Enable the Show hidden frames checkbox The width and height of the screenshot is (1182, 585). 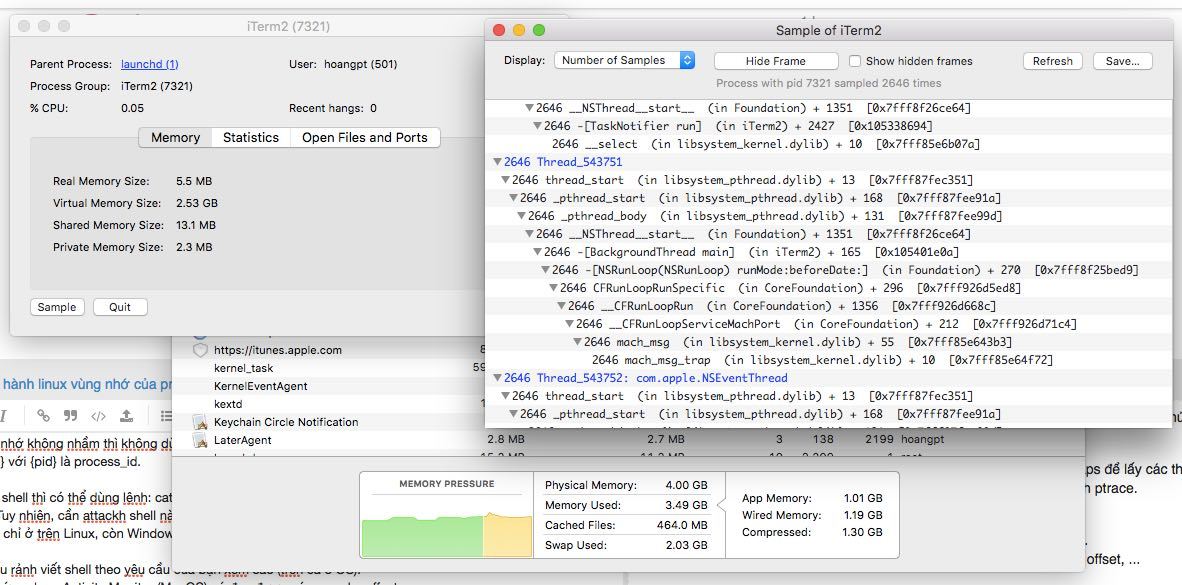click(855, 61)
